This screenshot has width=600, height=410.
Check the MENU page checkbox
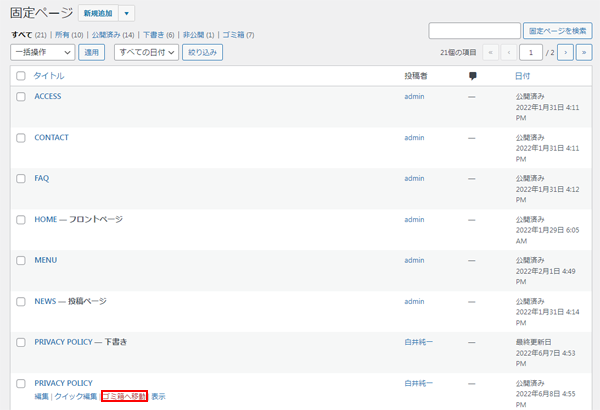[21, 260]
